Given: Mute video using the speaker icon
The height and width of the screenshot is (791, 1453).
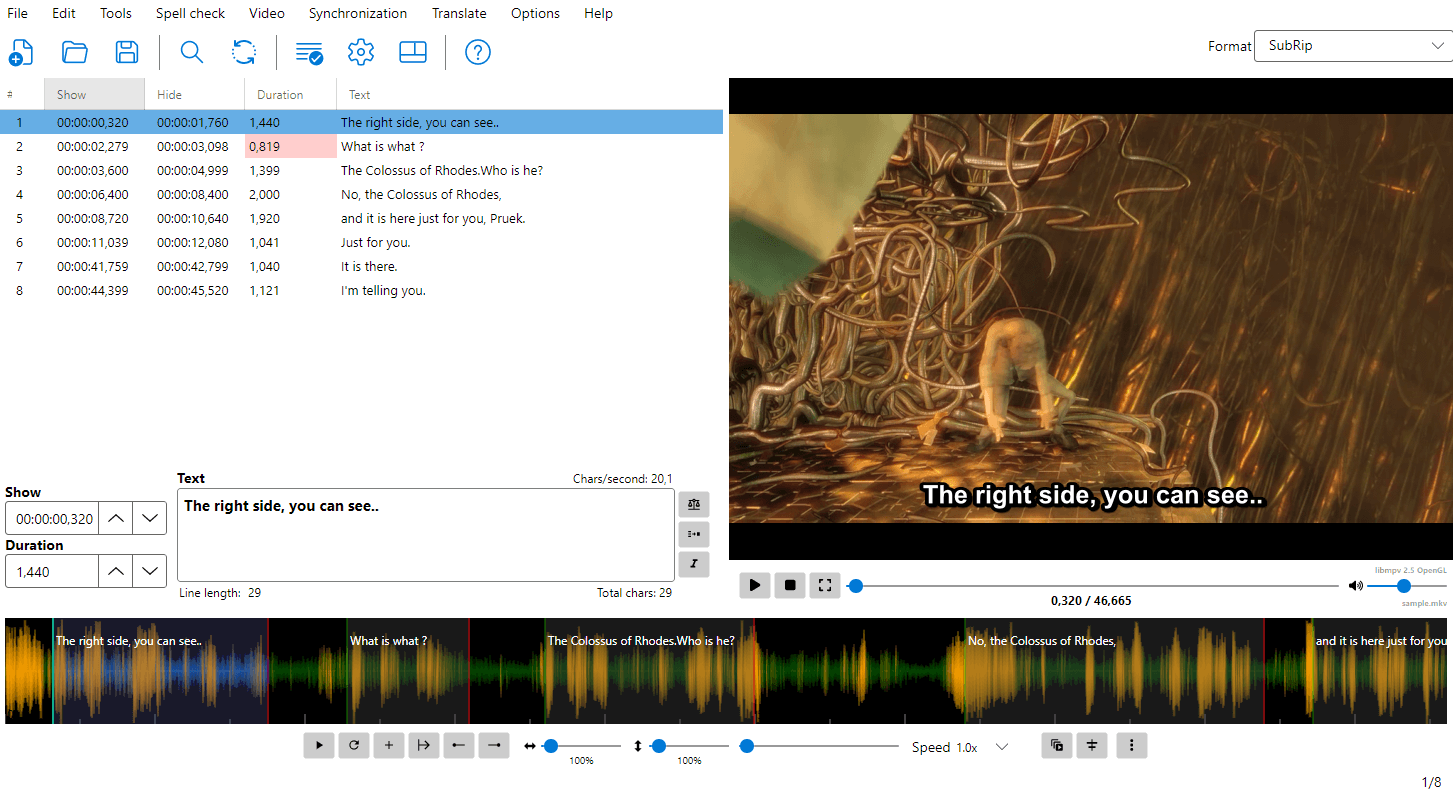Looking at the screenshot, I should pos(1355,586).
